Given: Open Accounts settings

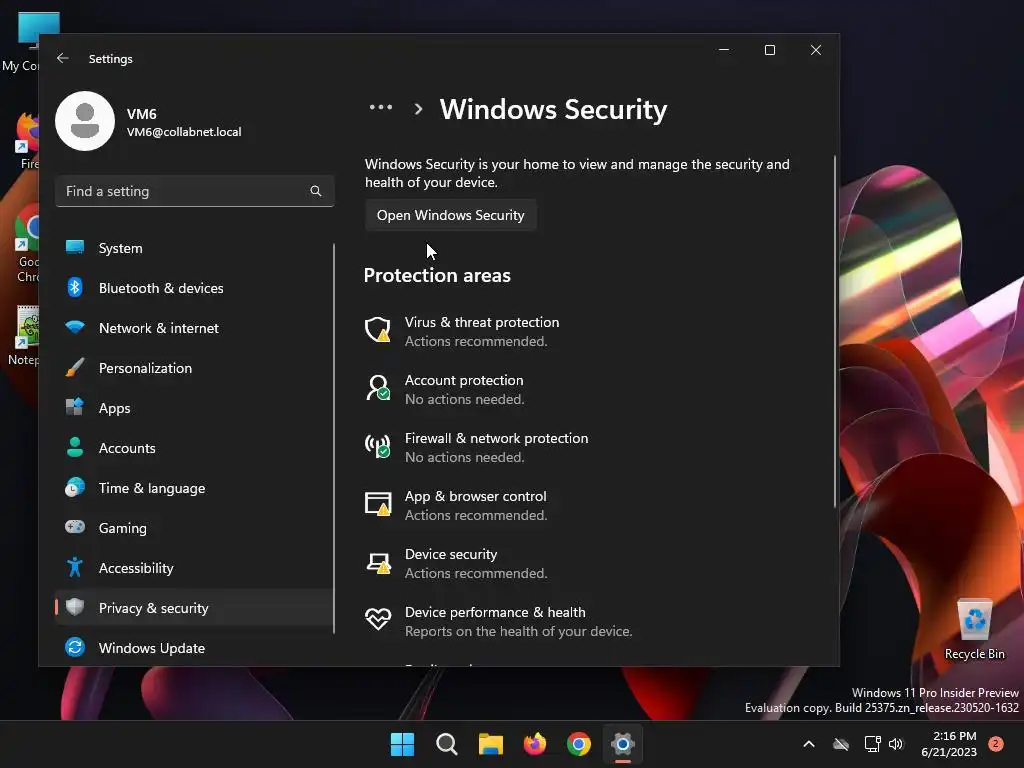Looking at the screenshot, I should tap(195, 447).
